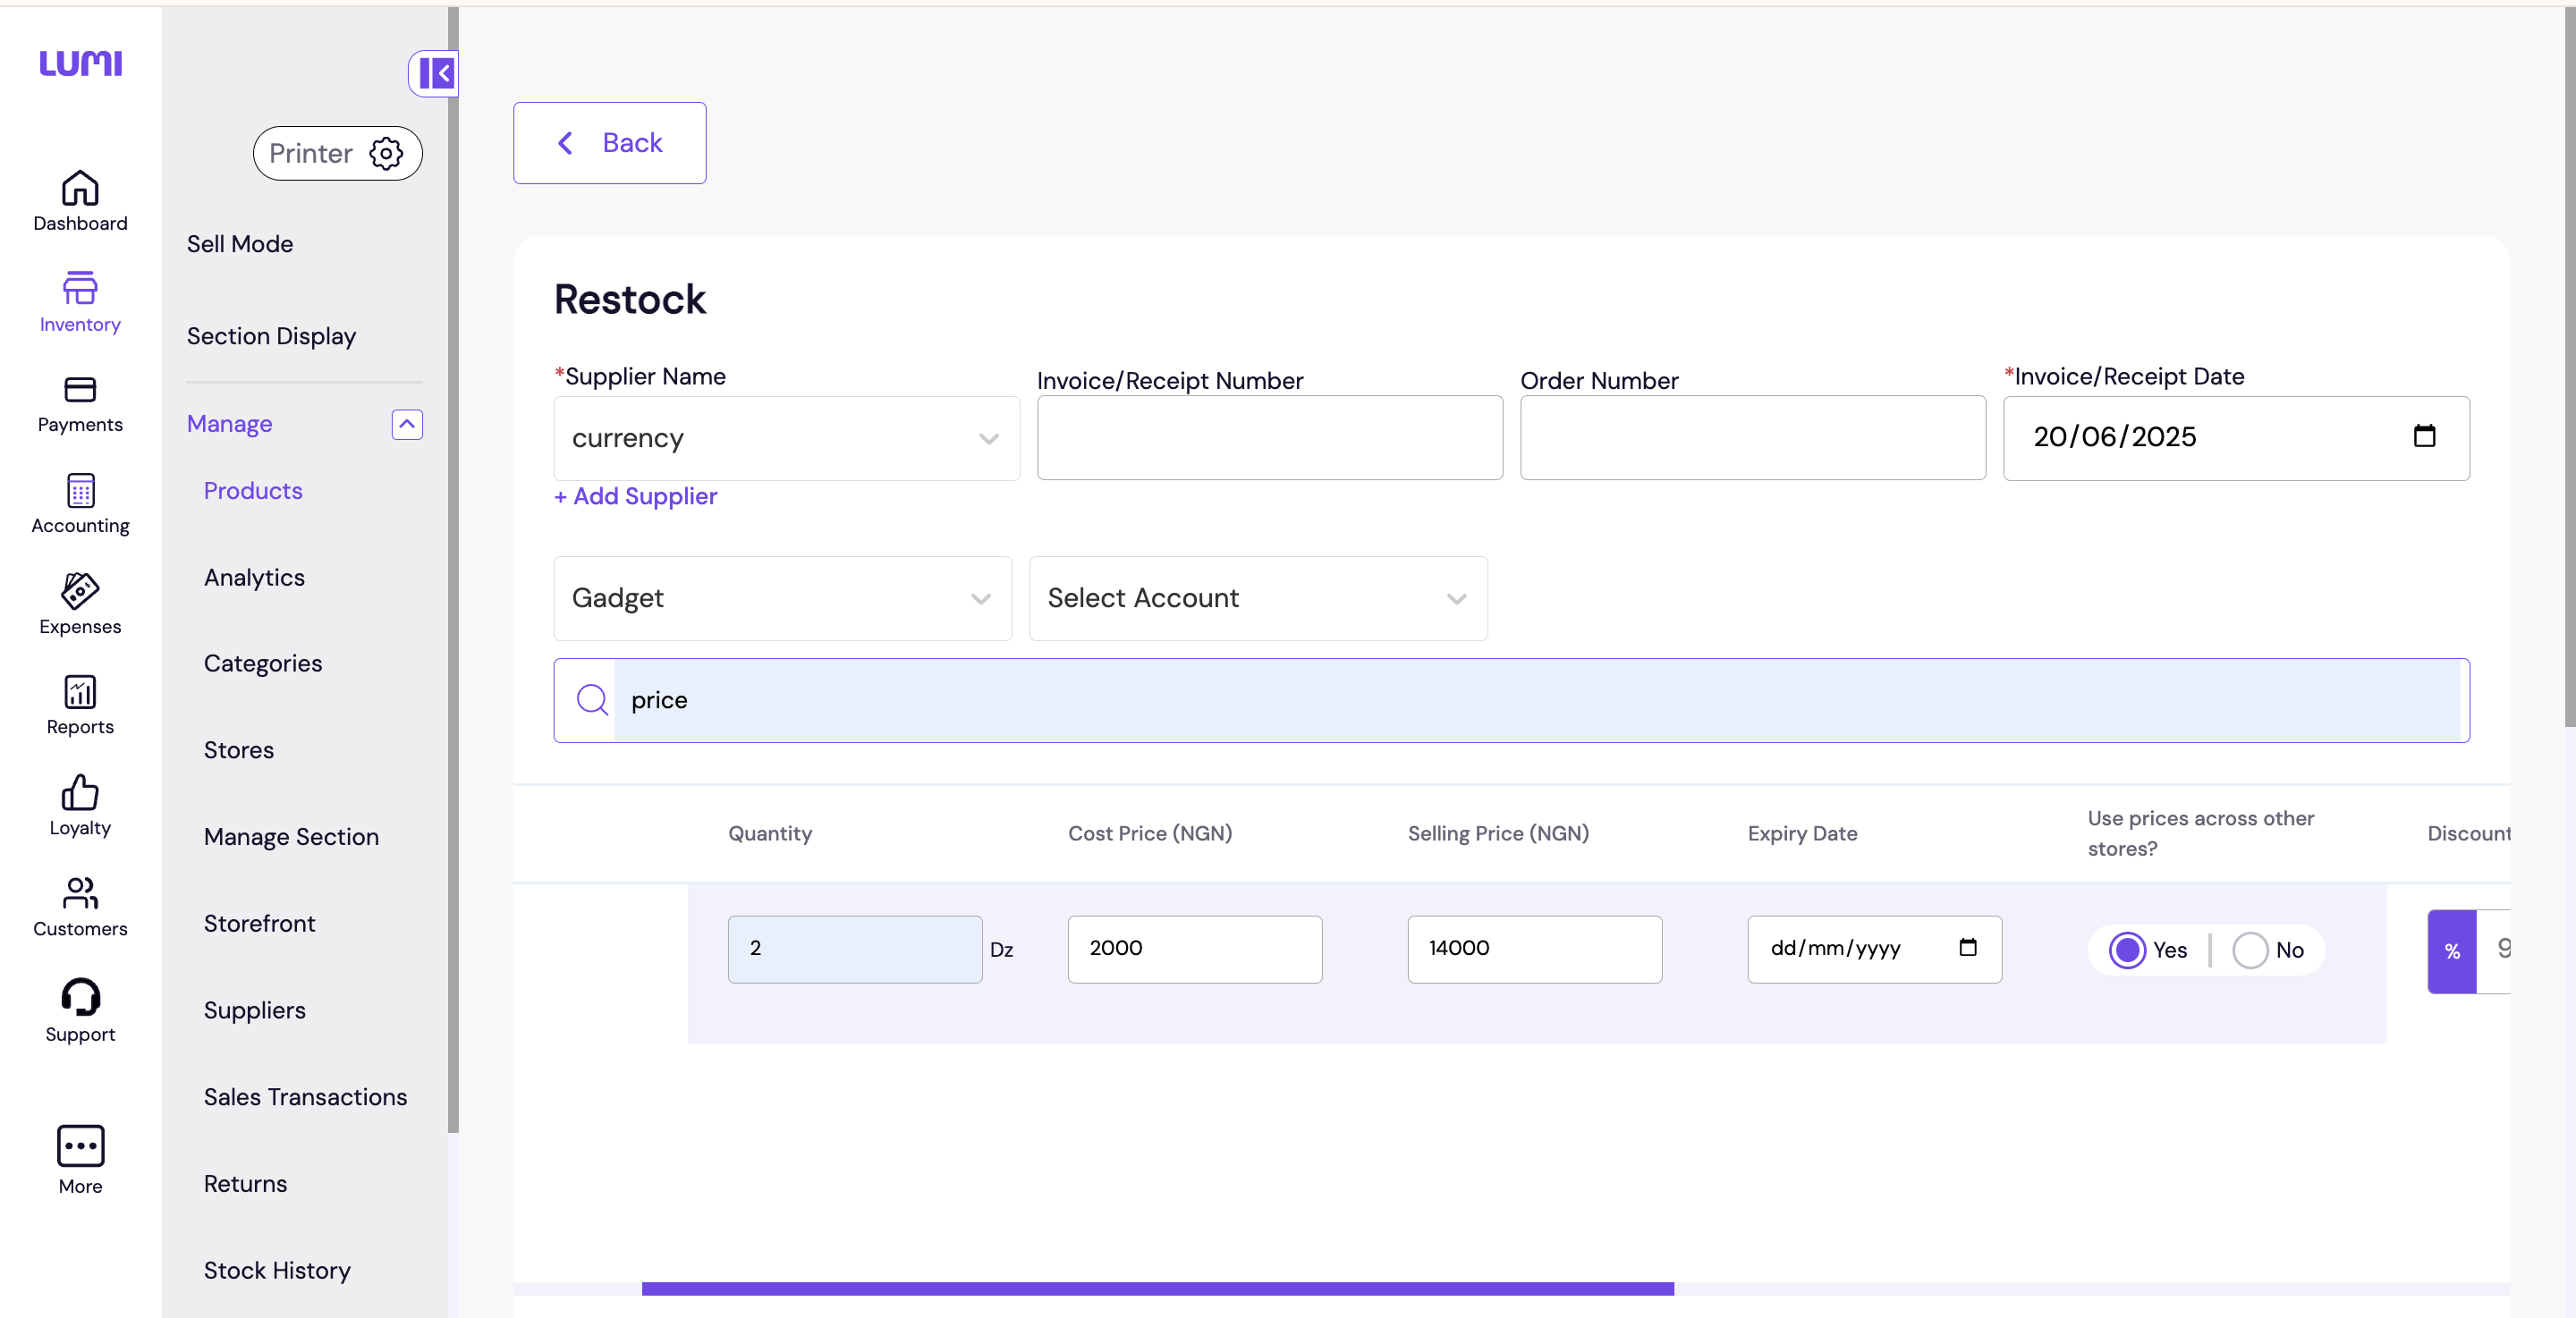
Task: Collapse sidebar with panel toggle icon
Action: 436,73
